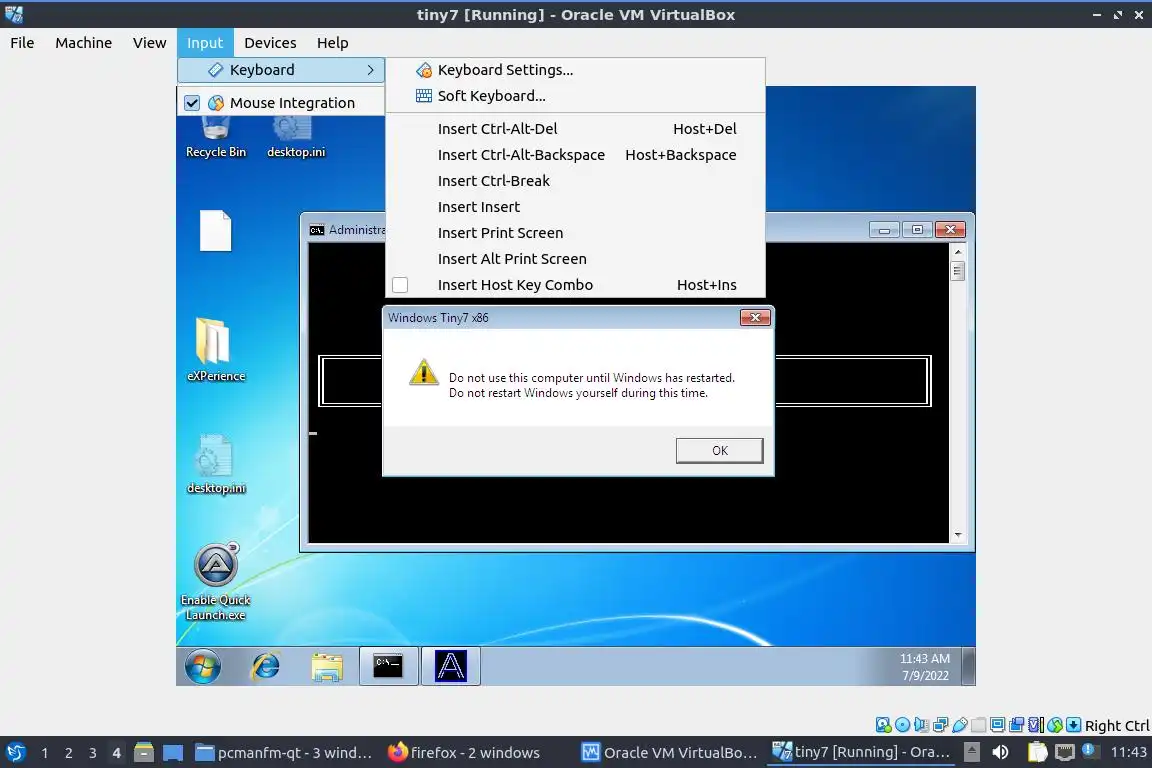
Task: Click the removable media eject tray icon
Action: pyautogui.click(x=971, y=753)
